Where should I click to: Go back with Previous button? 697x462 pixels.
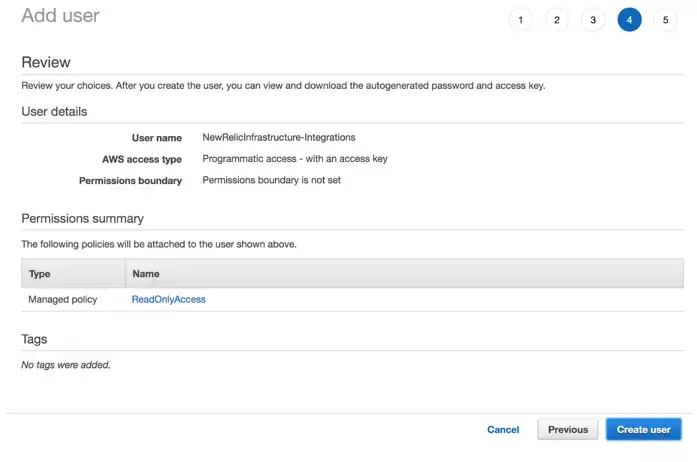click(567, 429)
